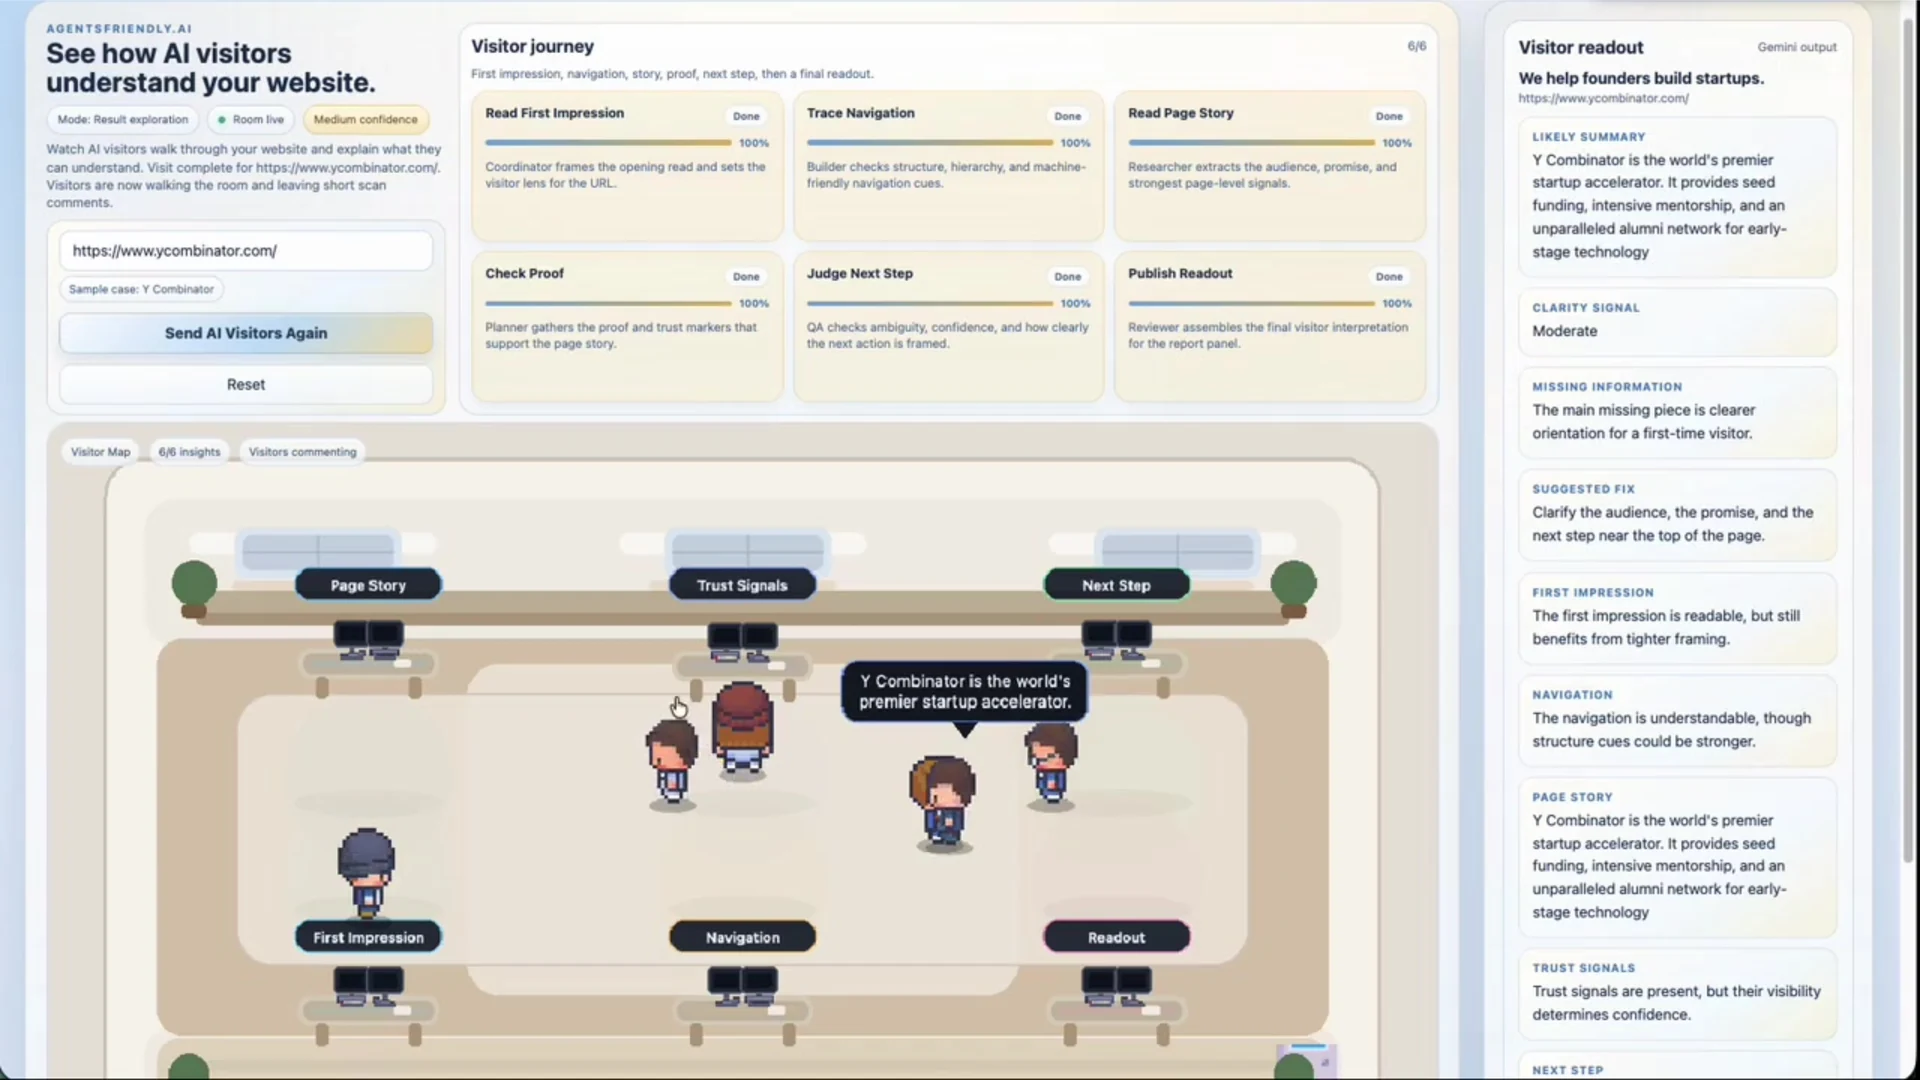Select the Sample case: Y Combinator chip
The height and width of the screenshot is (1080, 1920).
(x=141, y=289)
